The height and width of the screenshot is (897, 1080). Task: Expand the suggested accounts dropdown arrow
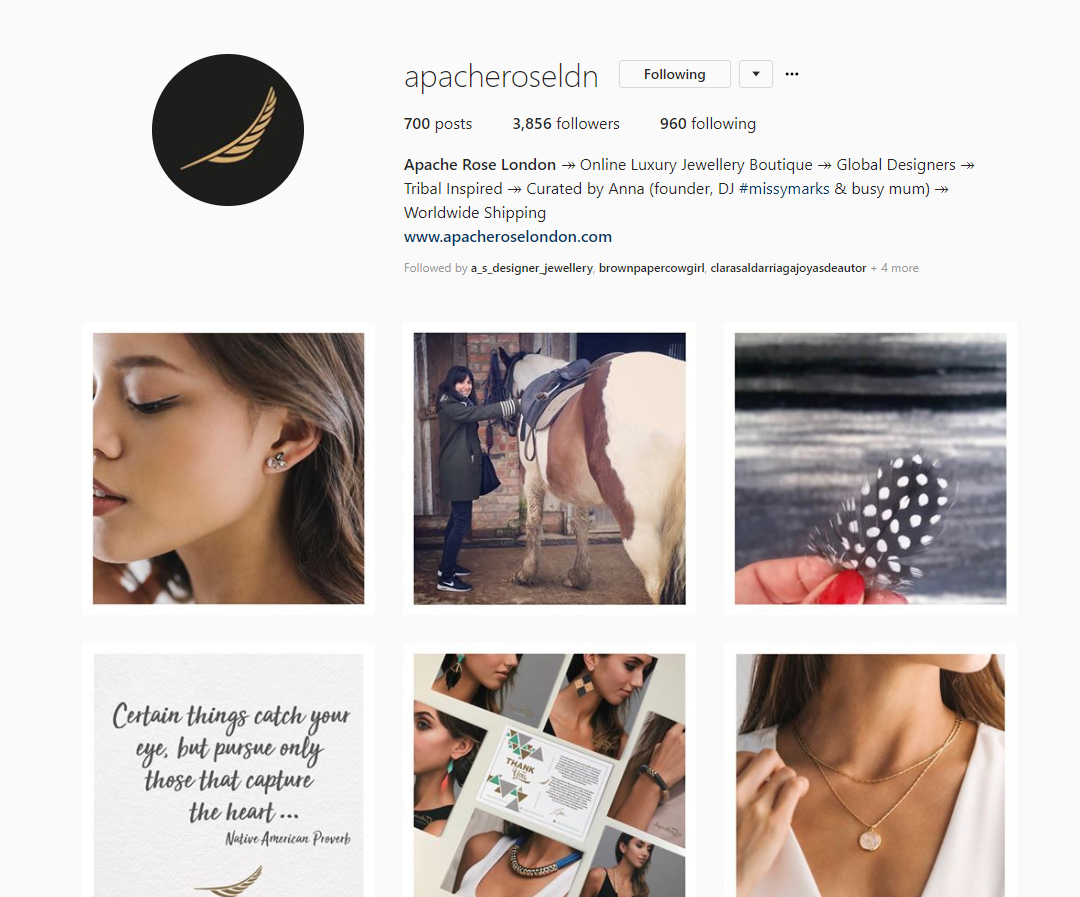point(756,74)
